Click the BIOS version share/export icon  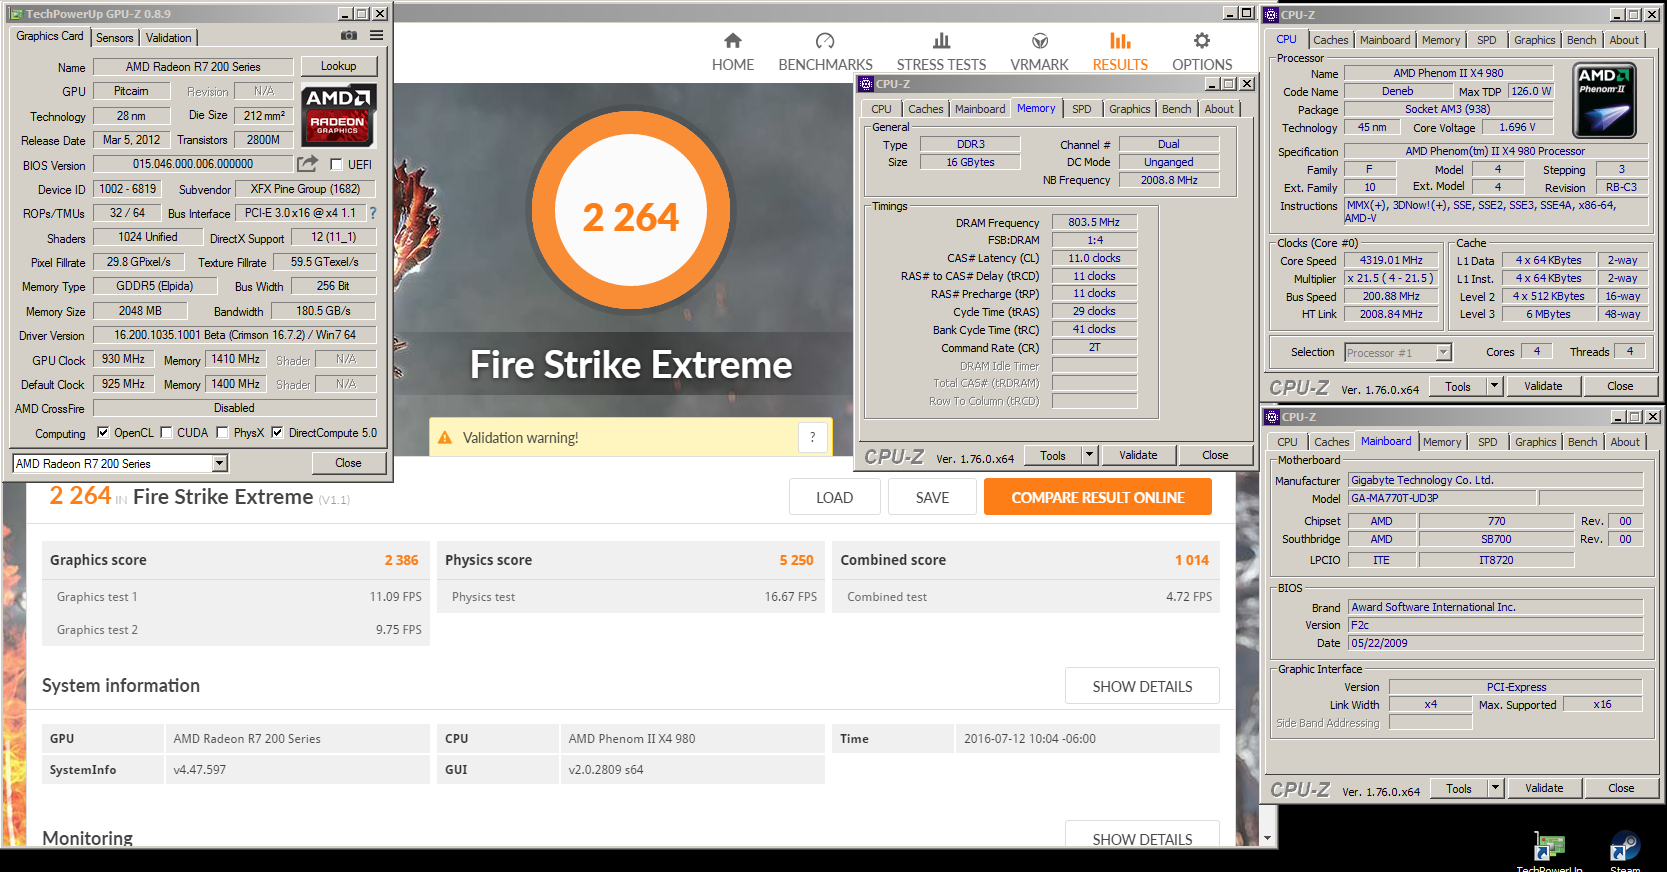point(307,164)
